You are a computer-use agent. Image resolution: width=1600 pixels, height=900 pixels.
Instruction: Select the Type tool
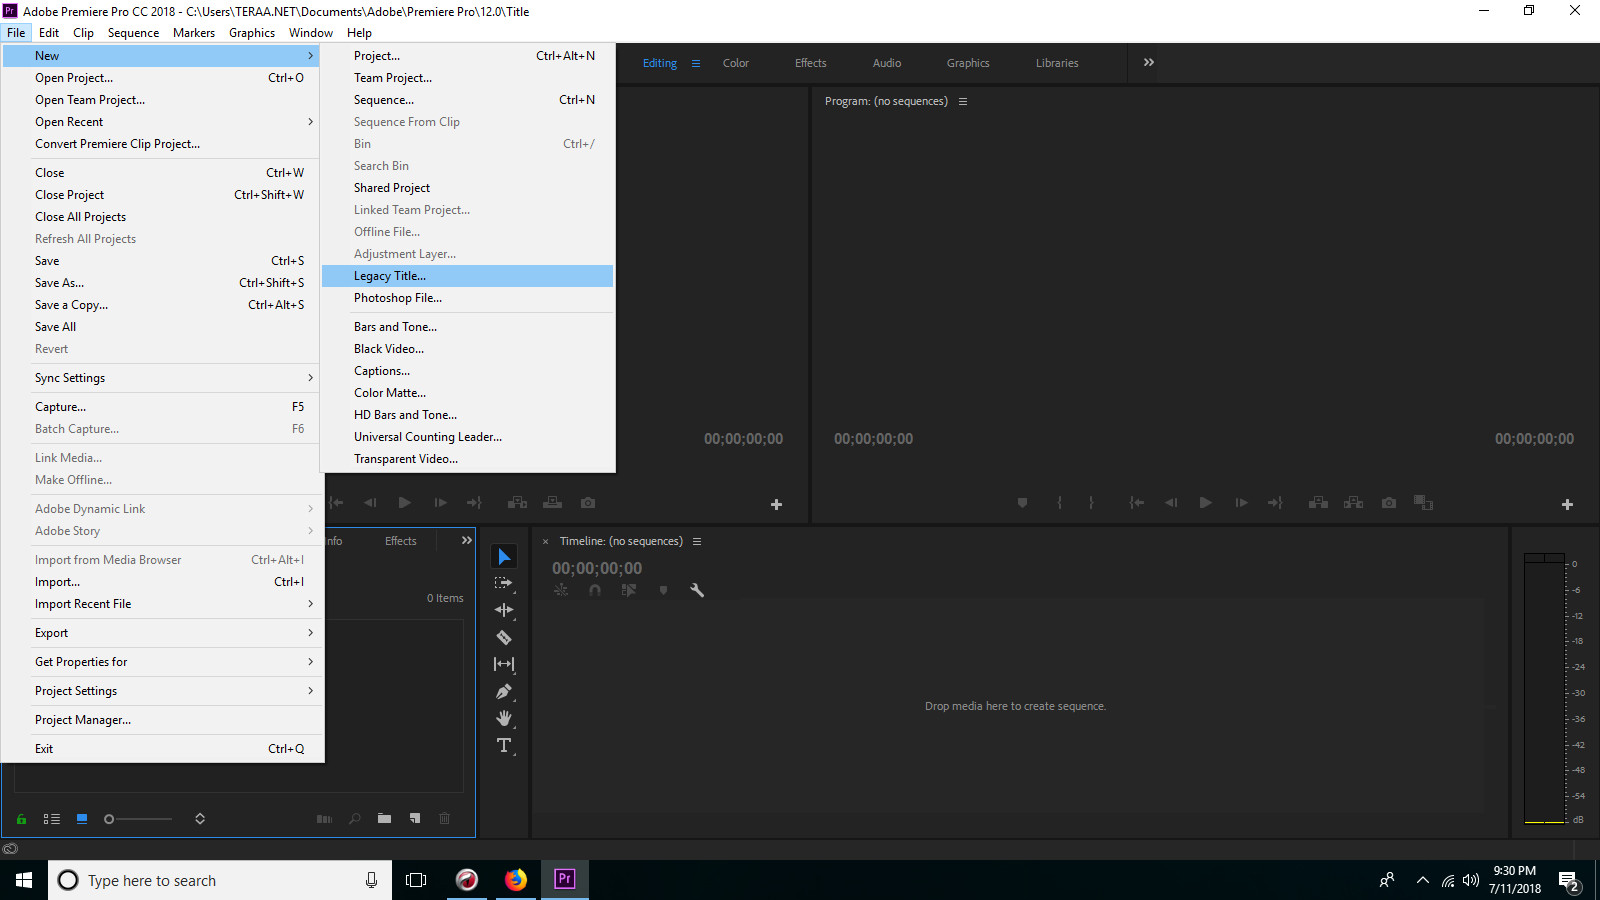pos(504,745)
